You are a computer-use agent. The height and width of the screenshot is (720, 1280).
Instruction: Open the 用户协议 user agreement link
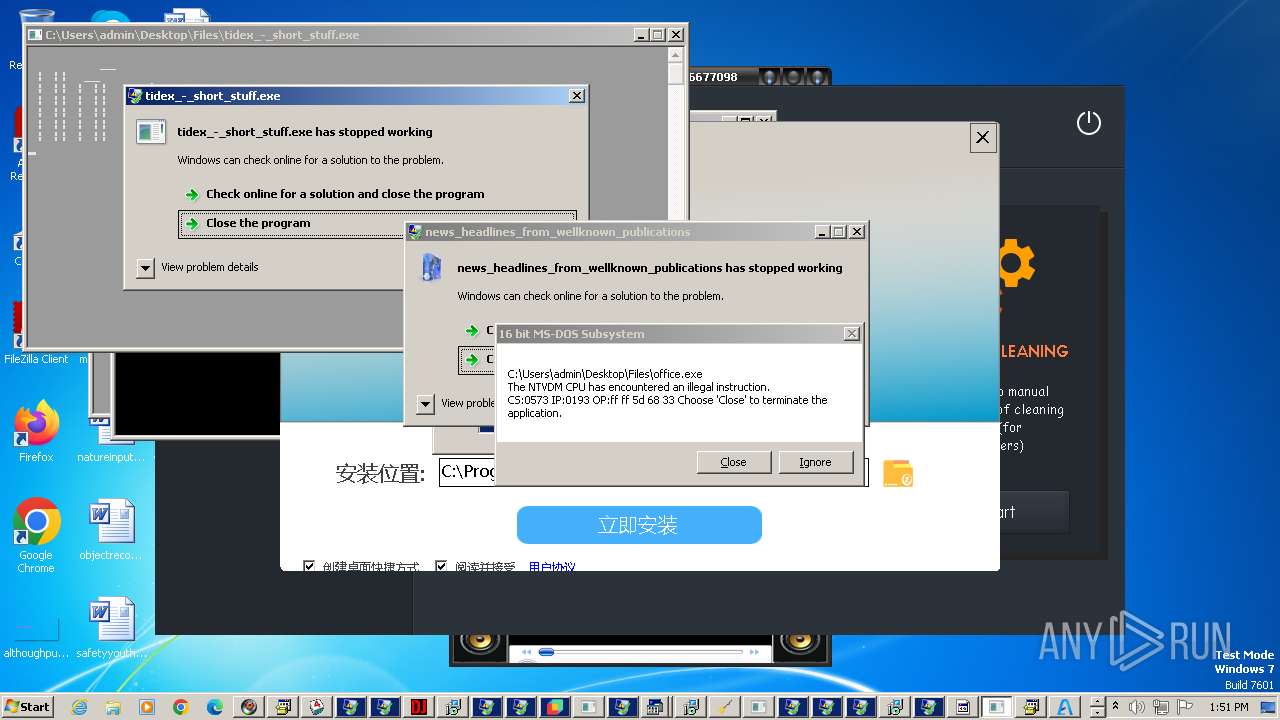pos(552,567)
